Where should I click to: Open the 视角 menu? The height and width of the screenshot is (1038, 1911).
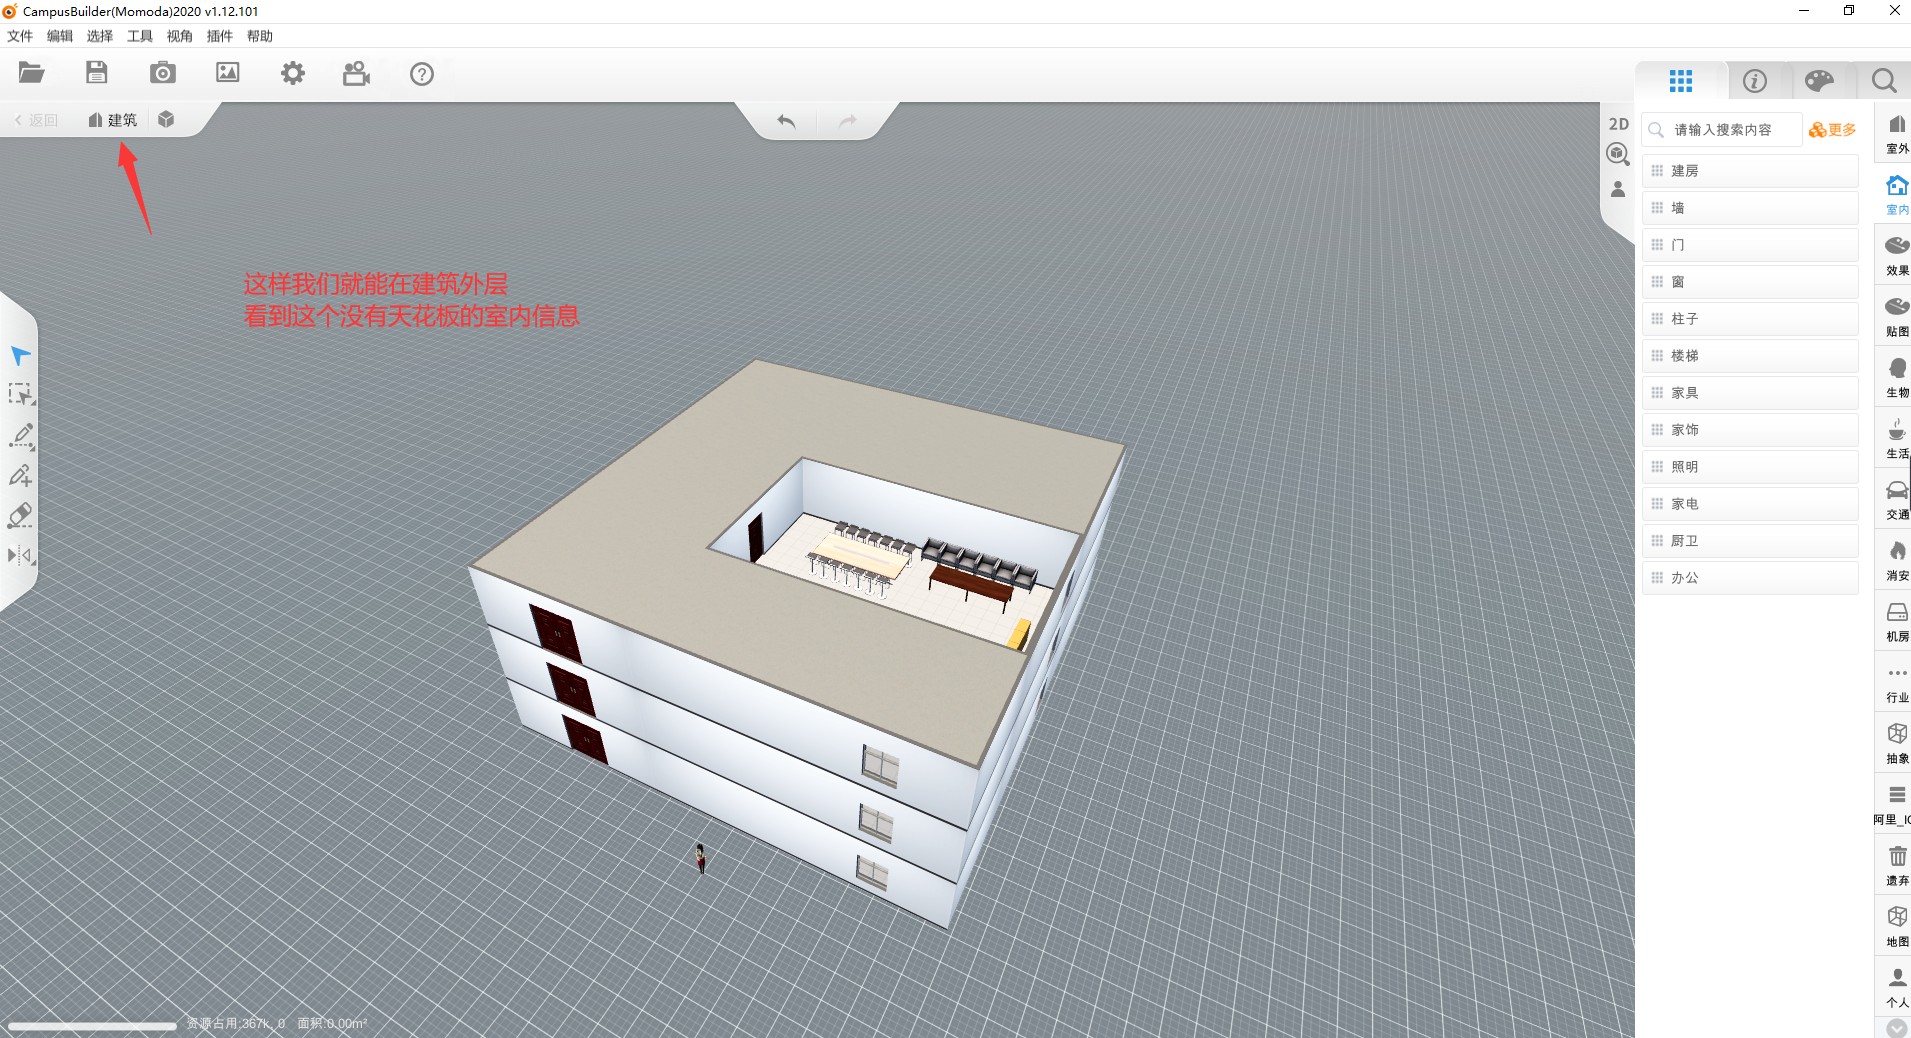180,36
